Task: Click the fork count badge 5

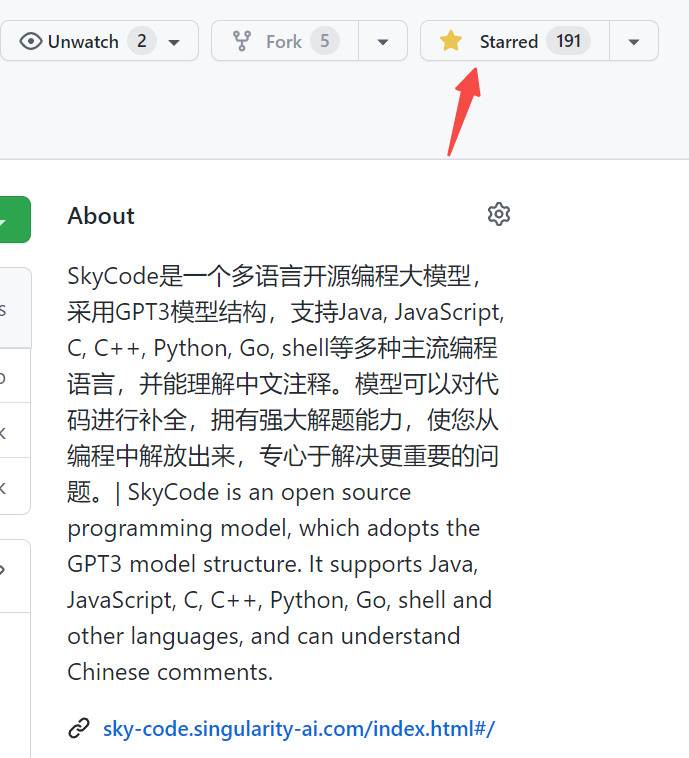Action: pos(325,41)
